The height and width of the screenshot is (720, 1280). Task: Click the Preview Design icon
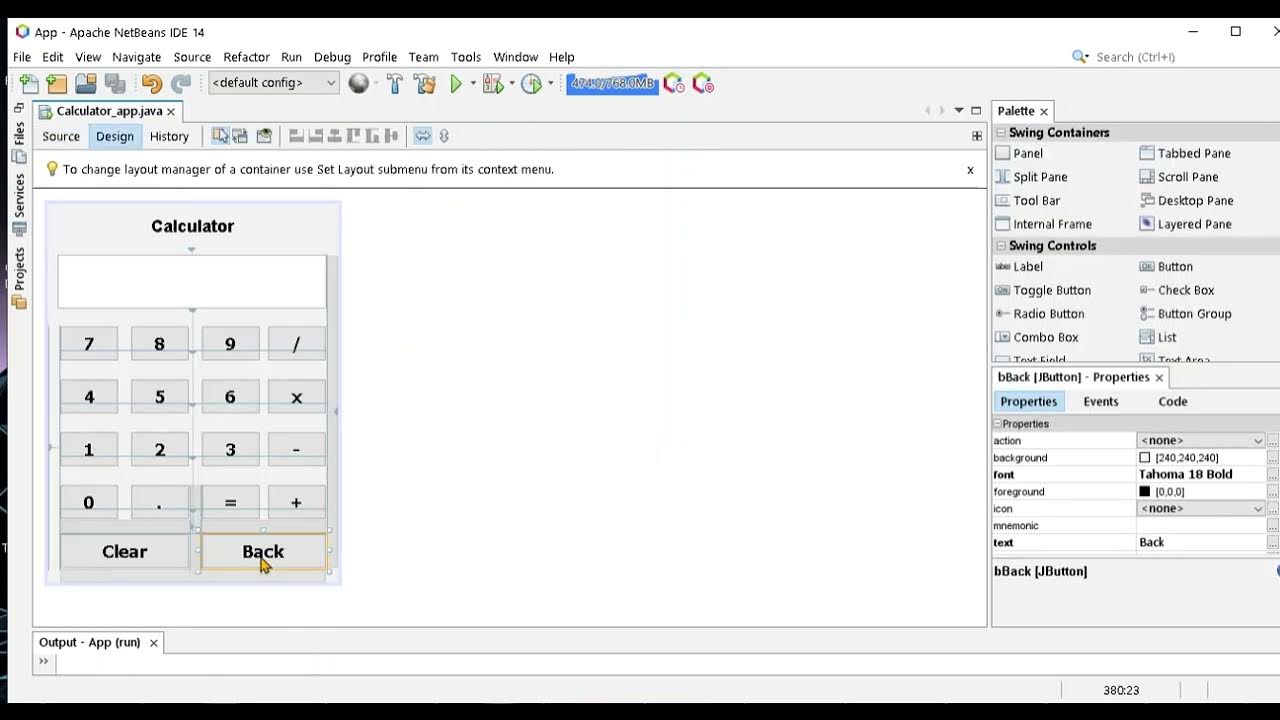(x=264, y=136)
